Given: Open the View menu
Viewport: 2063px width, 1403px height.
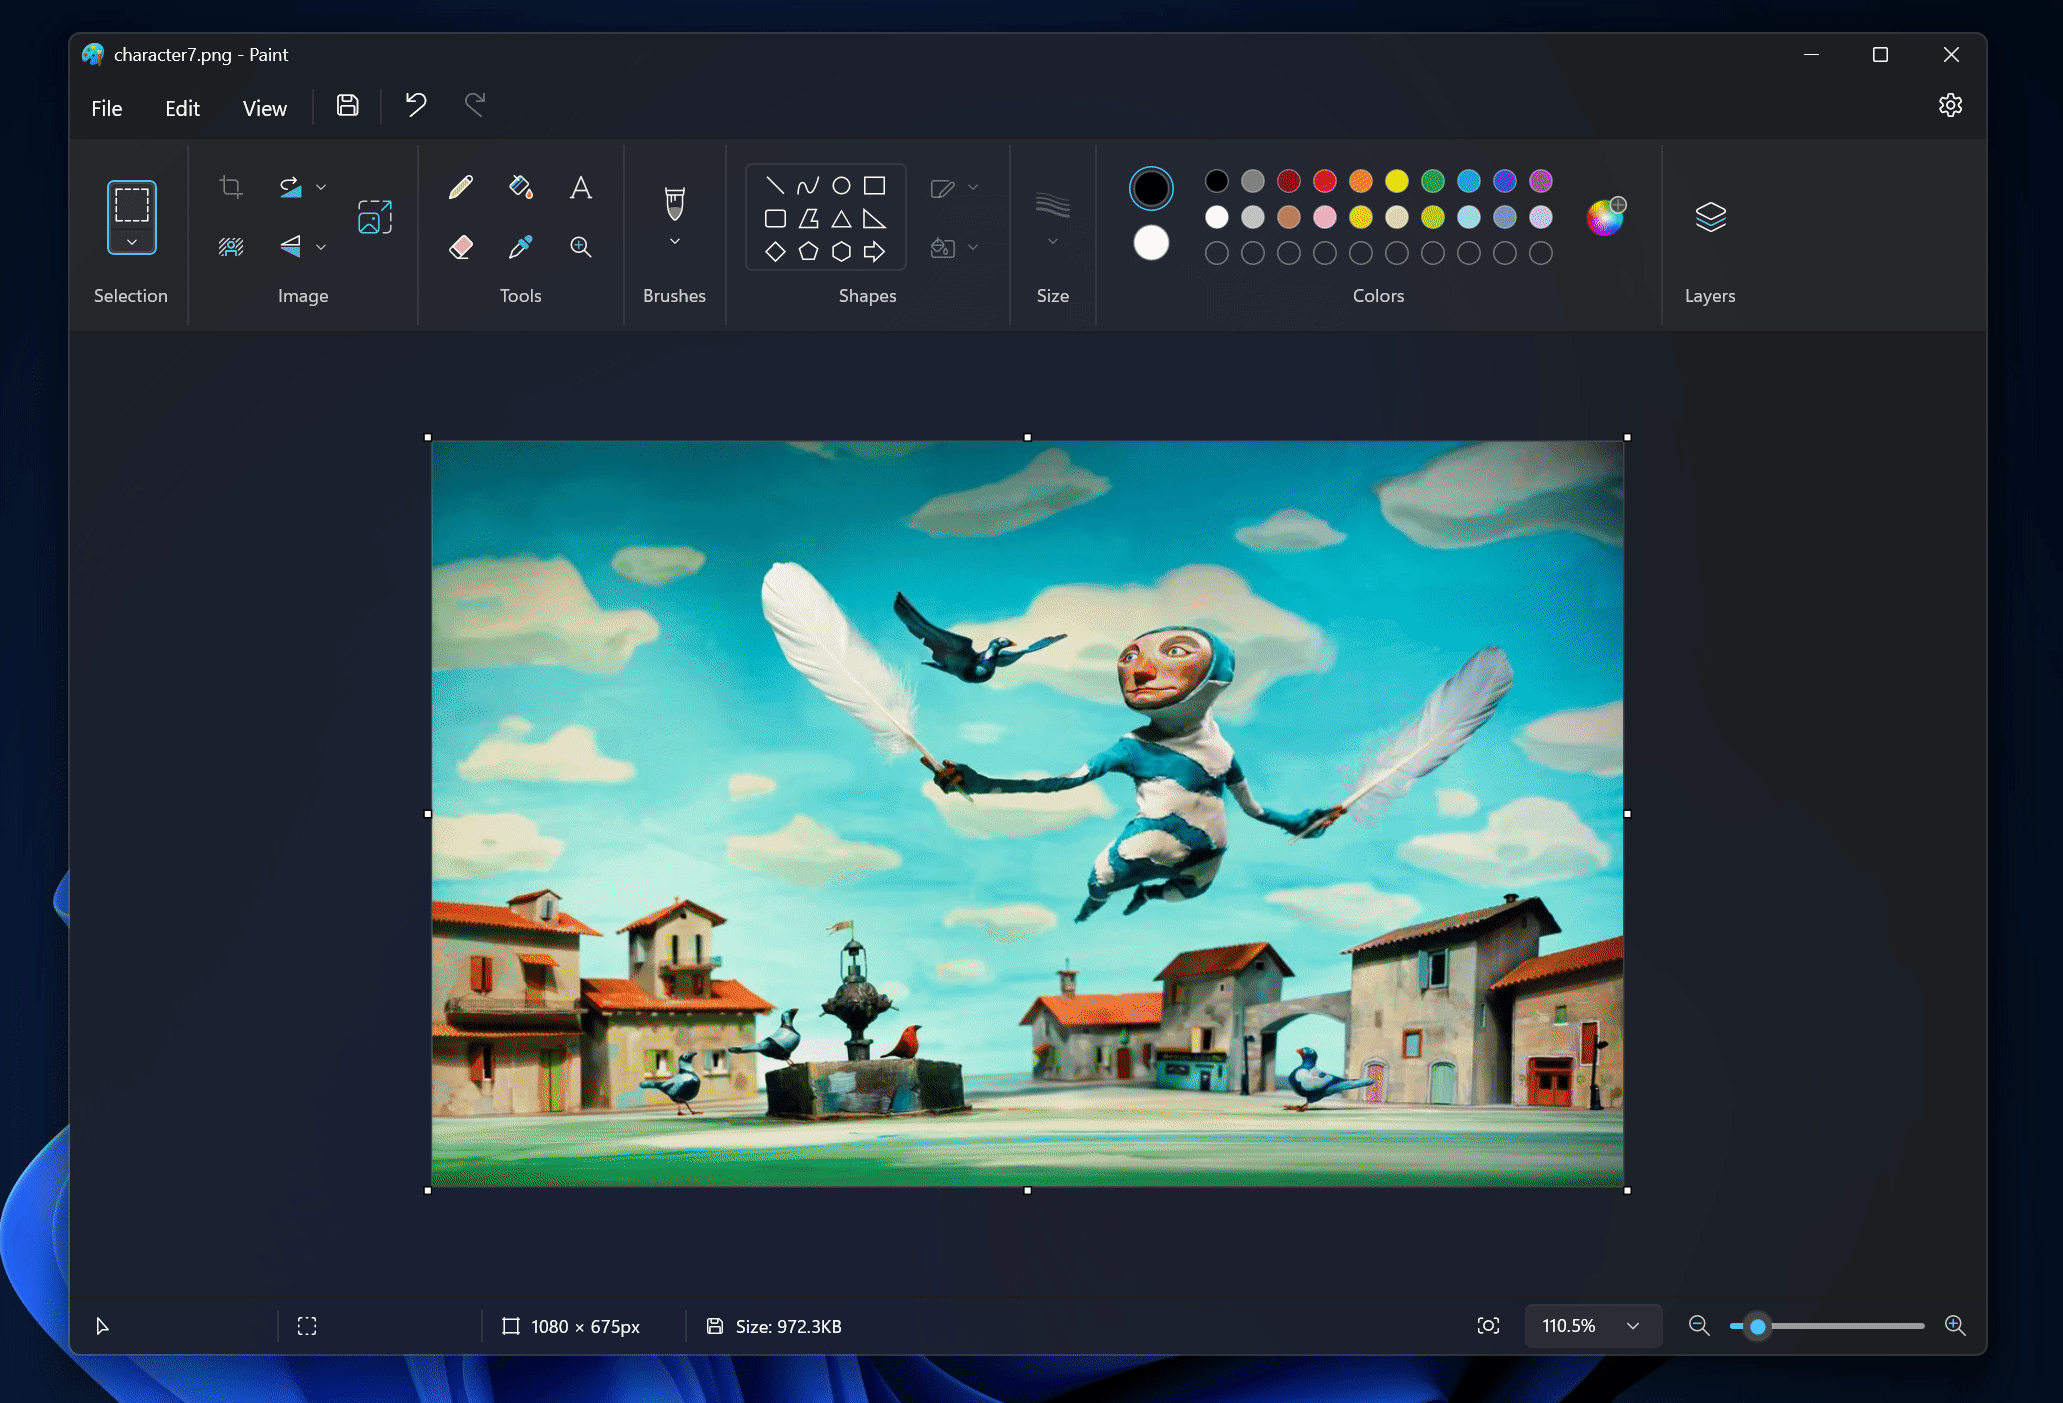Looking at the screenshot, I should (263, 106).
